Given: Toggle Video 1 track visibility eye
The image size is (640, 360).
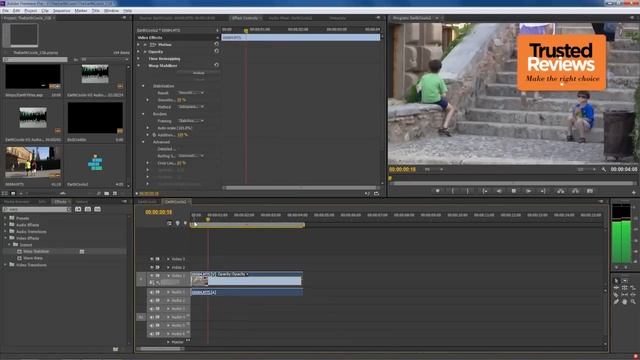Looking at the screenshot, I should [152, 276].
